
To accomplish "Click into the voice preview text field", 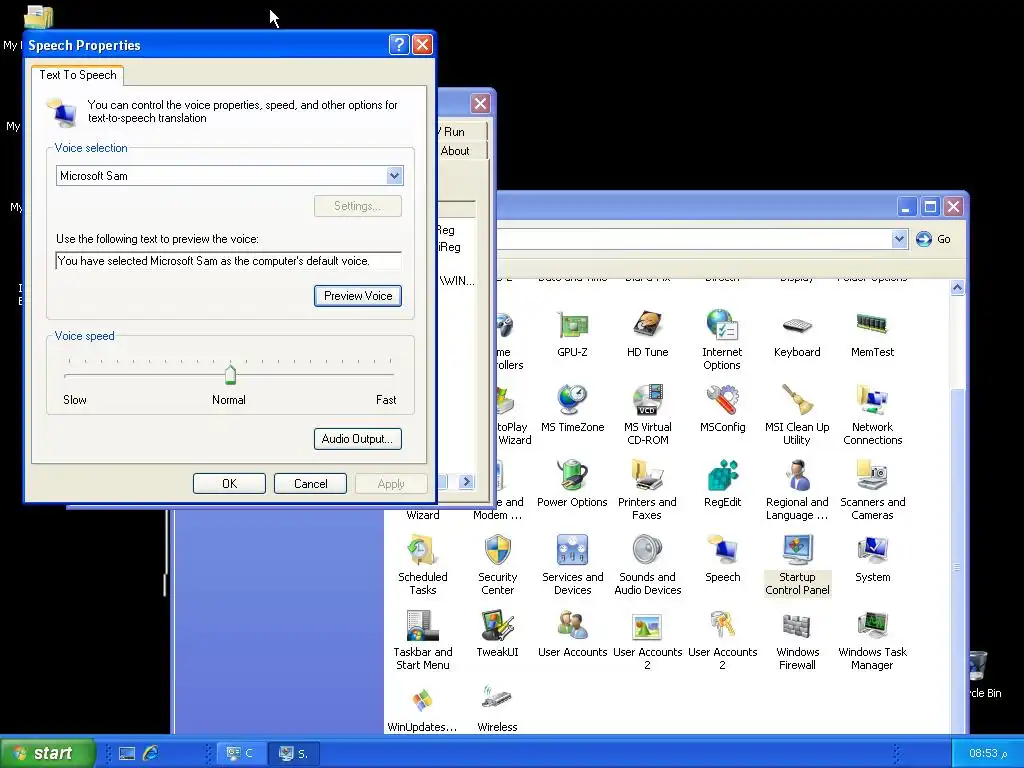I will pos(229,261).
